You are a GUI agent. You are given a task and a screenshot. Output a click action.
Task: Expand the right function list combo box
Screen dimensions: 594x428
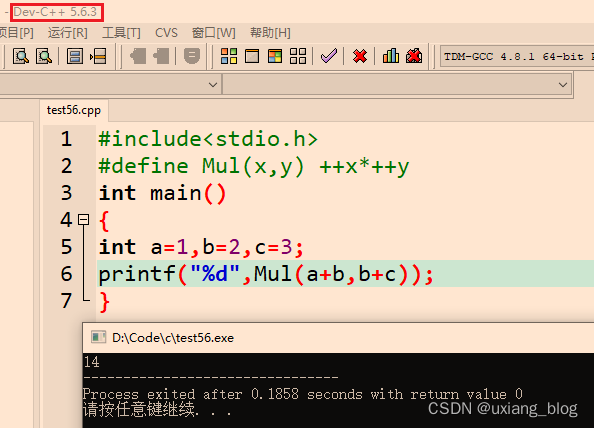click(563, 84)
